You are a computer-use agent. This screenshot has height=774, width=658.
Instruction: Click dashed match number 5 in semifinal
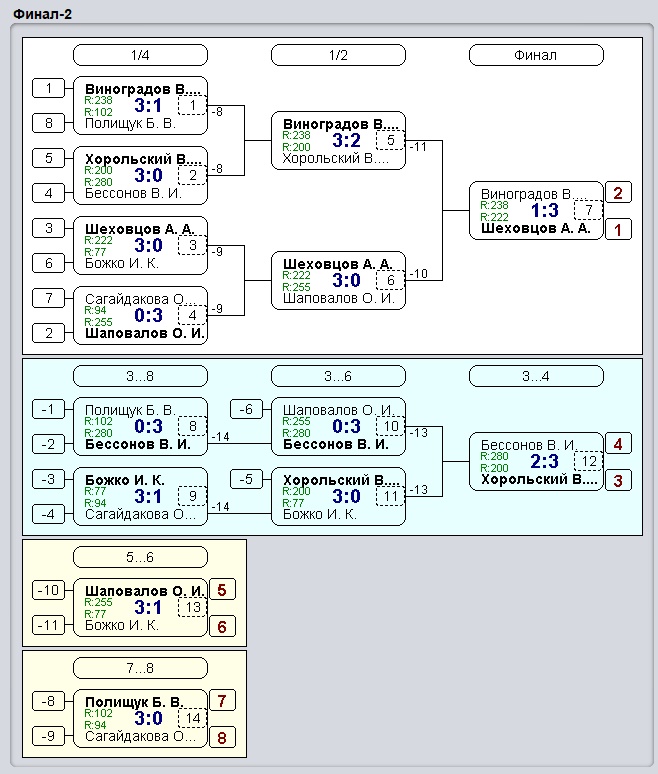[x=390, y=140]
